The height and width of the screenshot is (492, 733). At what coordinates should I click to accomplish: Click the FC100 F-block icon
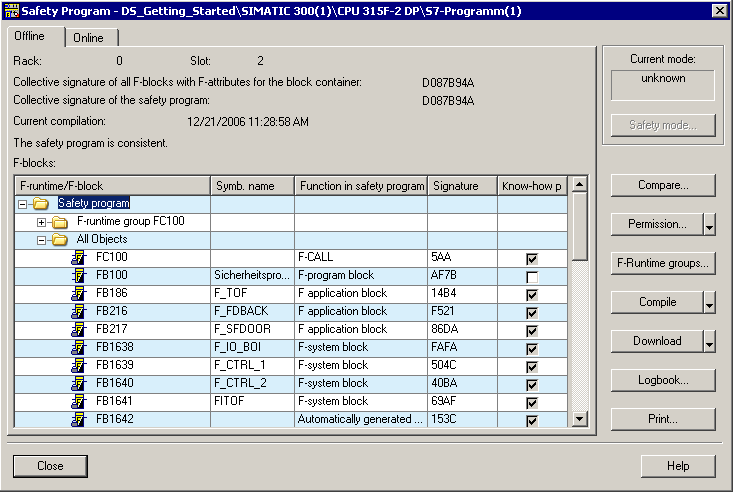tap(79, 257)
